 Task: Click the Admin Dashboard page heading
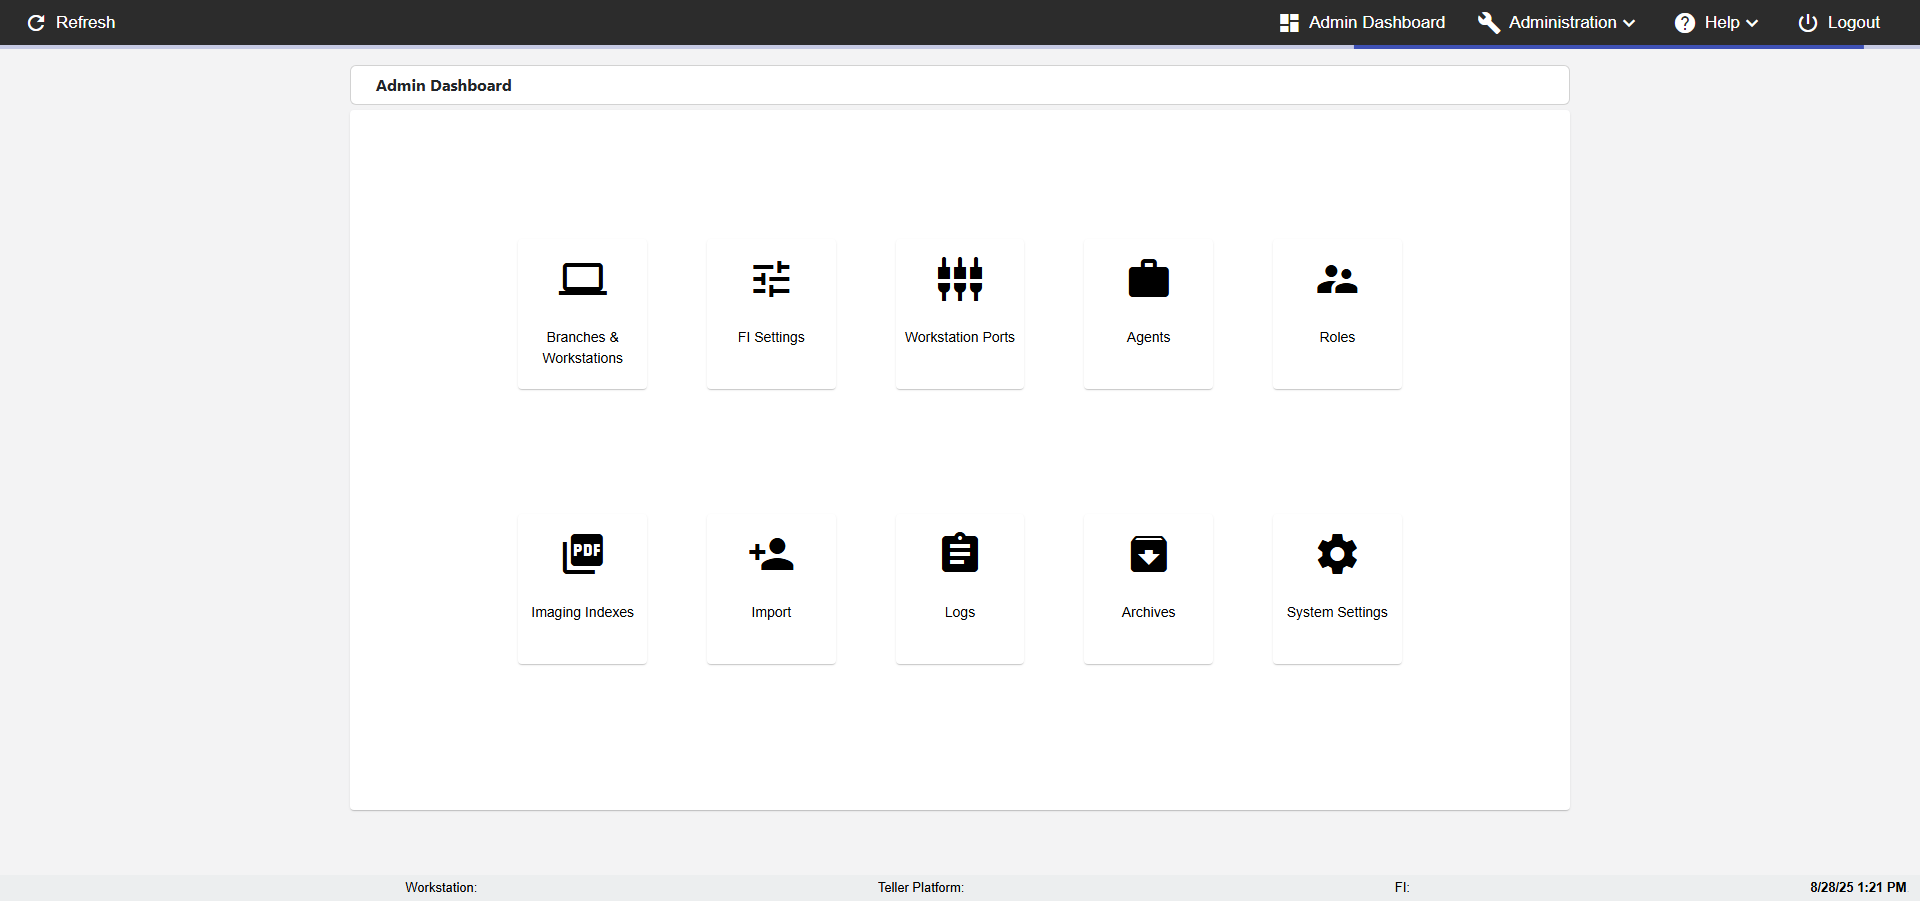443,86
